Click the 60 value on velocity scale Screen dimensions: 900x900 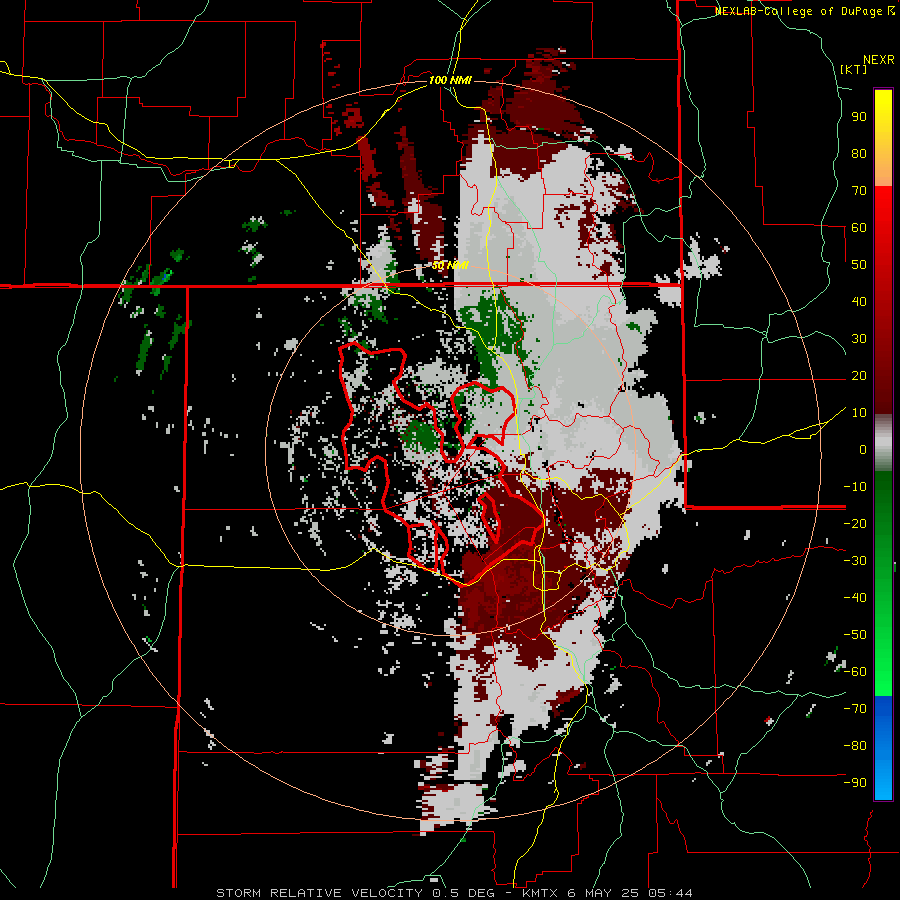point(859,228)
